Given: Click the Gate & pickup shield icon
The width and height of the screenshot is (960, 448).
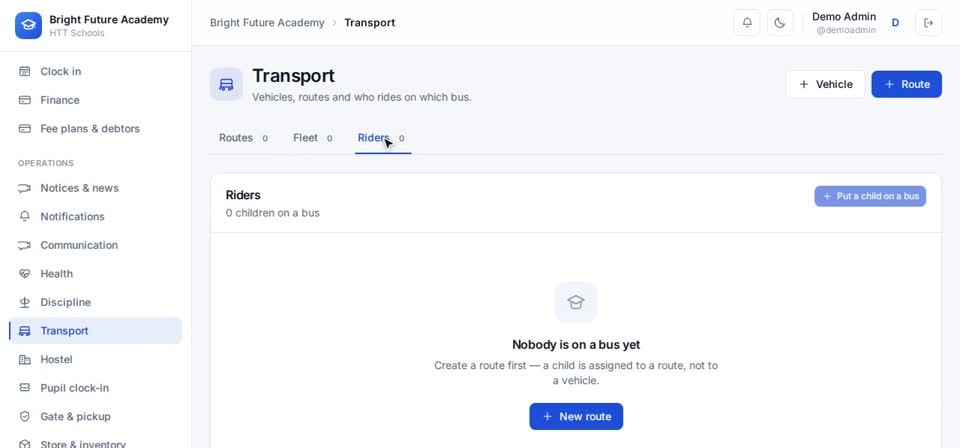Looking at the screenshot, I should (x=24, y=416).
